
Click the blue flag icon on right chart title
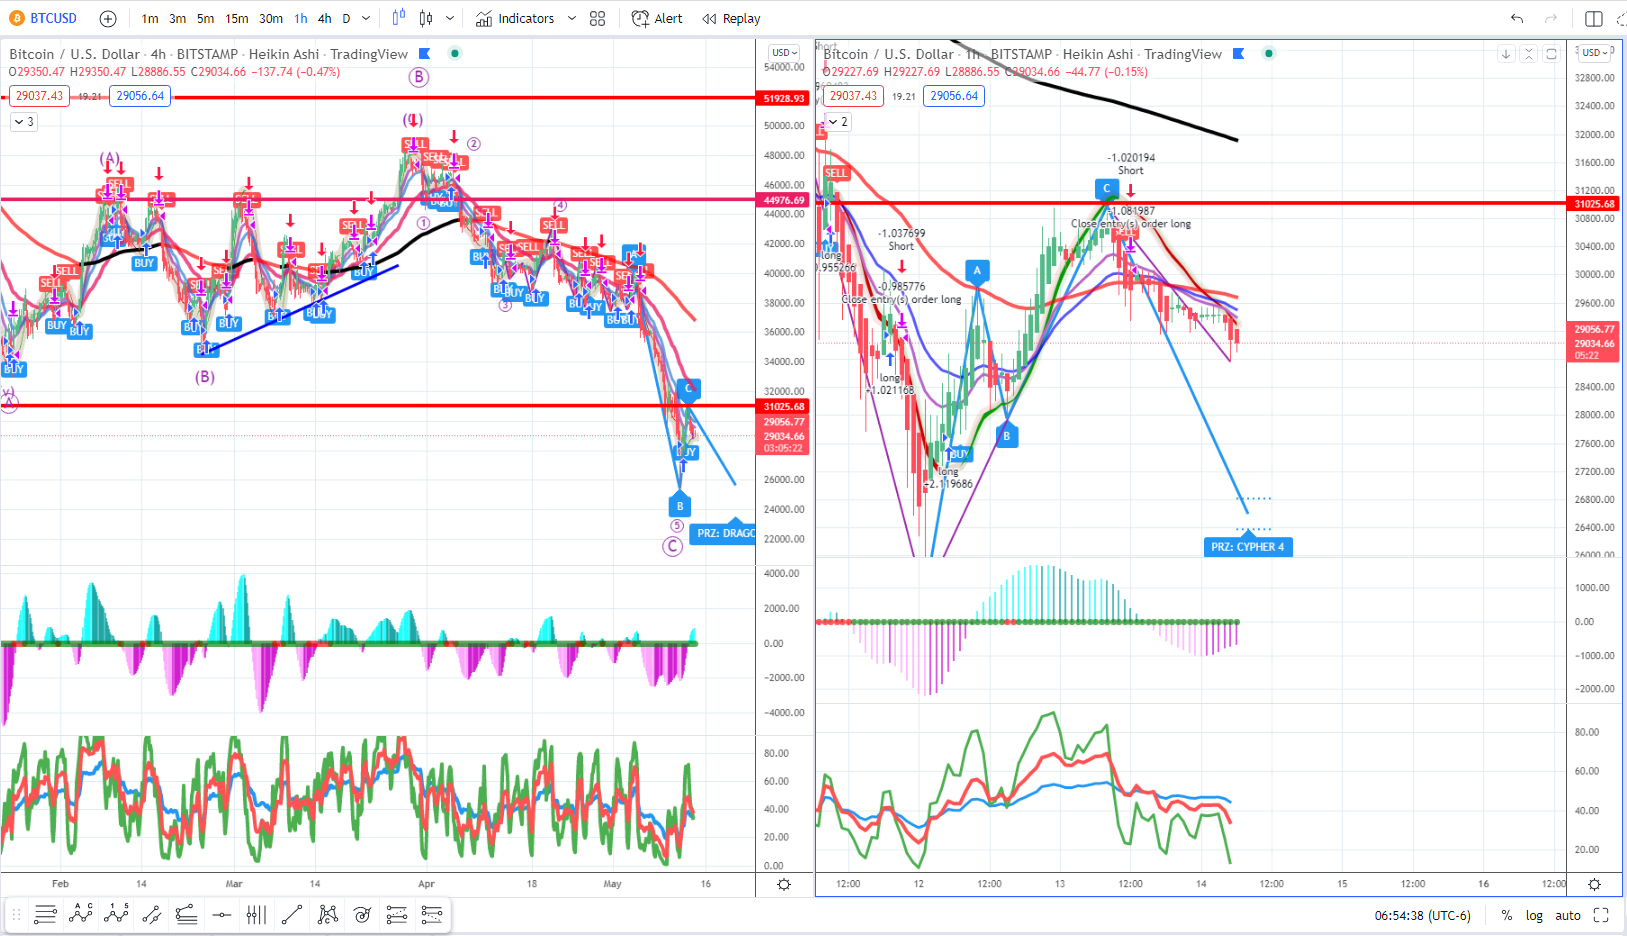coord(1239,54)
